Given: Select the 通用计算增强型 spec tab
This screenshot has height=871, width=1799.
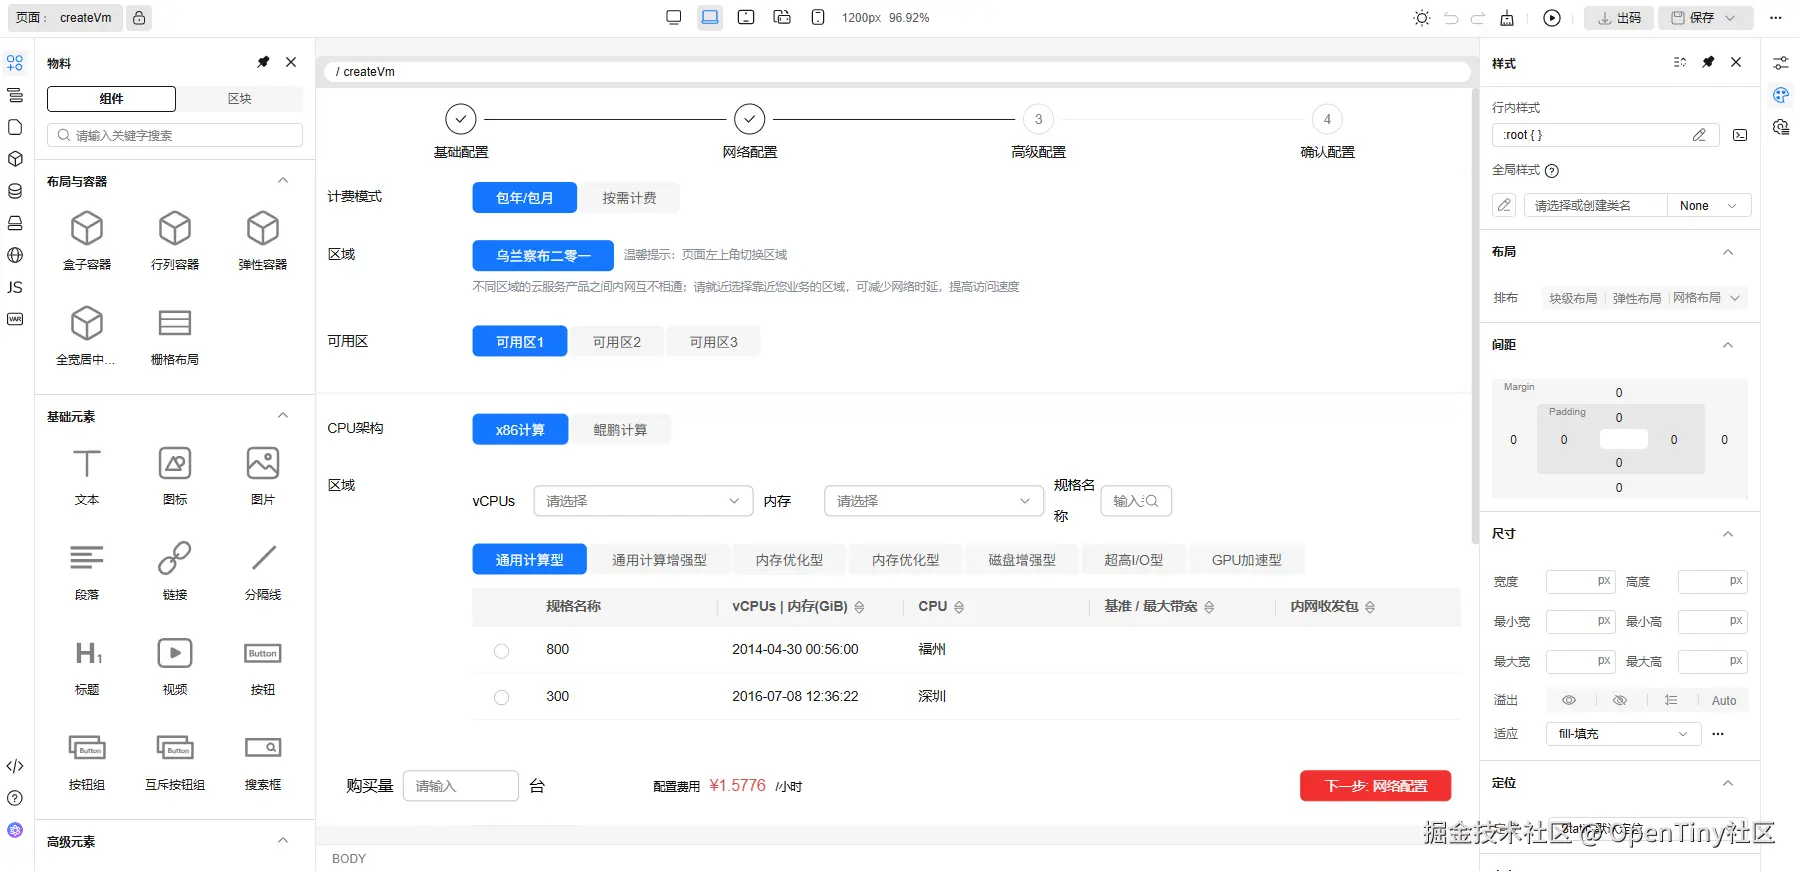Looking at the screenshot, I should (659, 560).
